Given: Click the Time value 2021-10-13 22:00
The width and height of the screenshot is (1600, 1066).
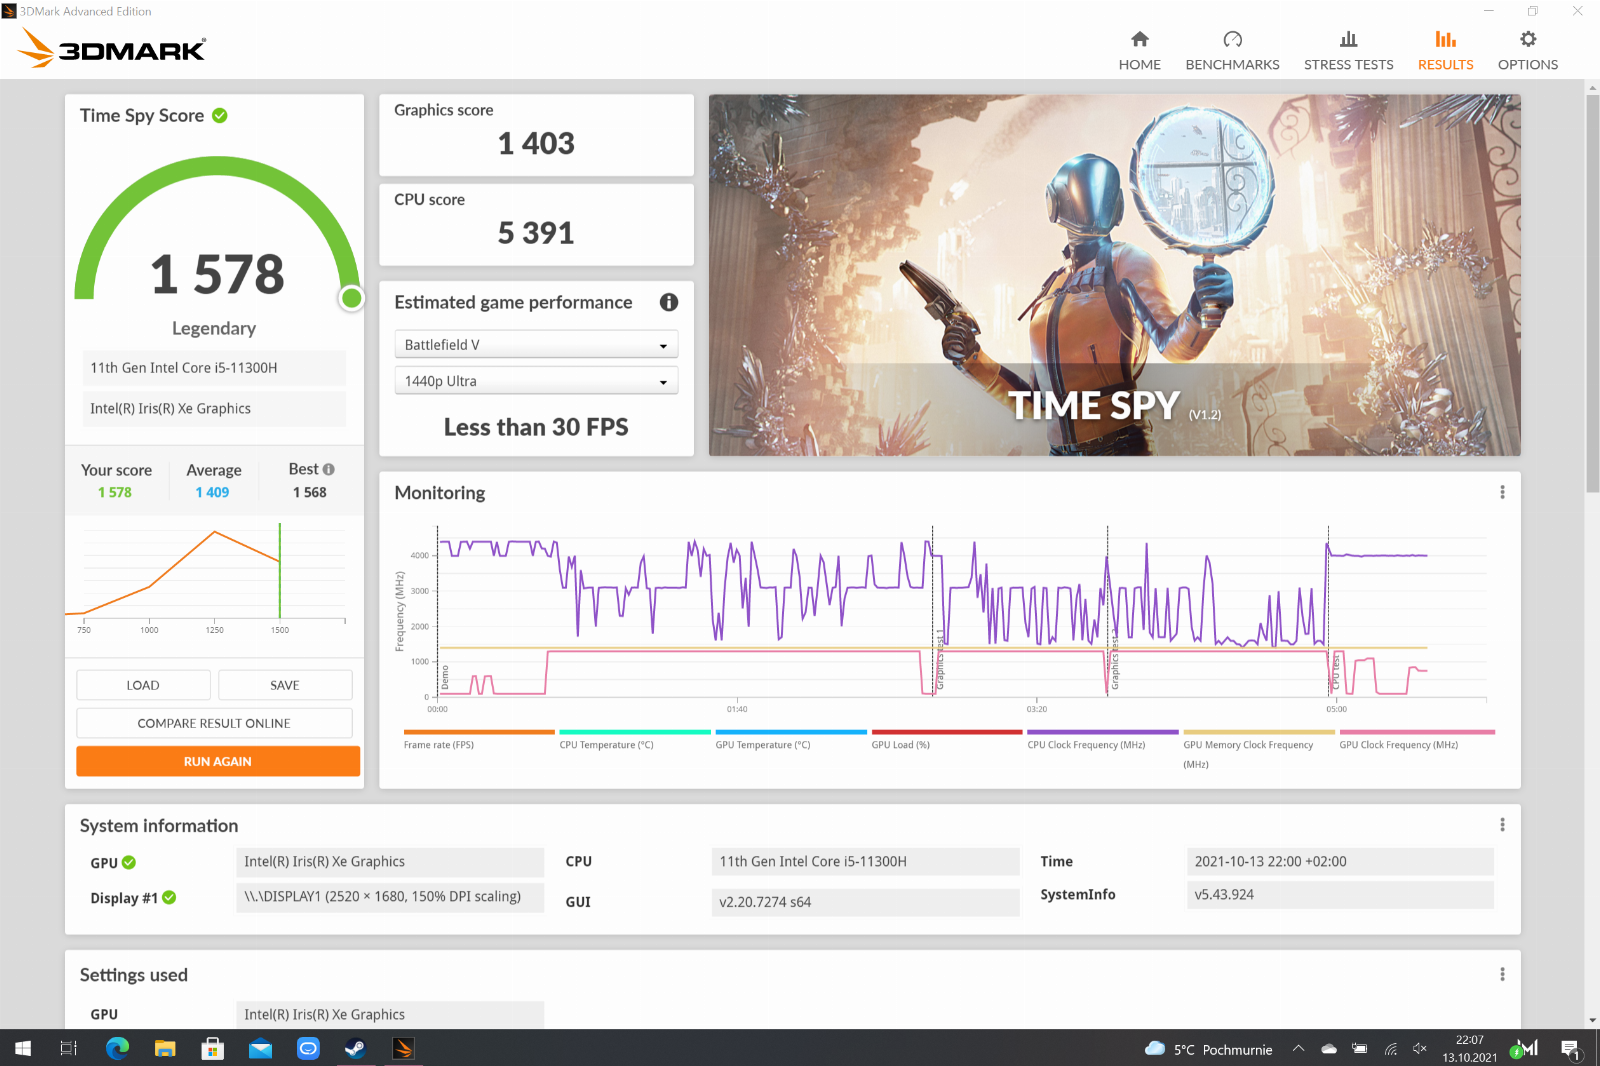Looking at the screenshot, I should point(1340,861).
